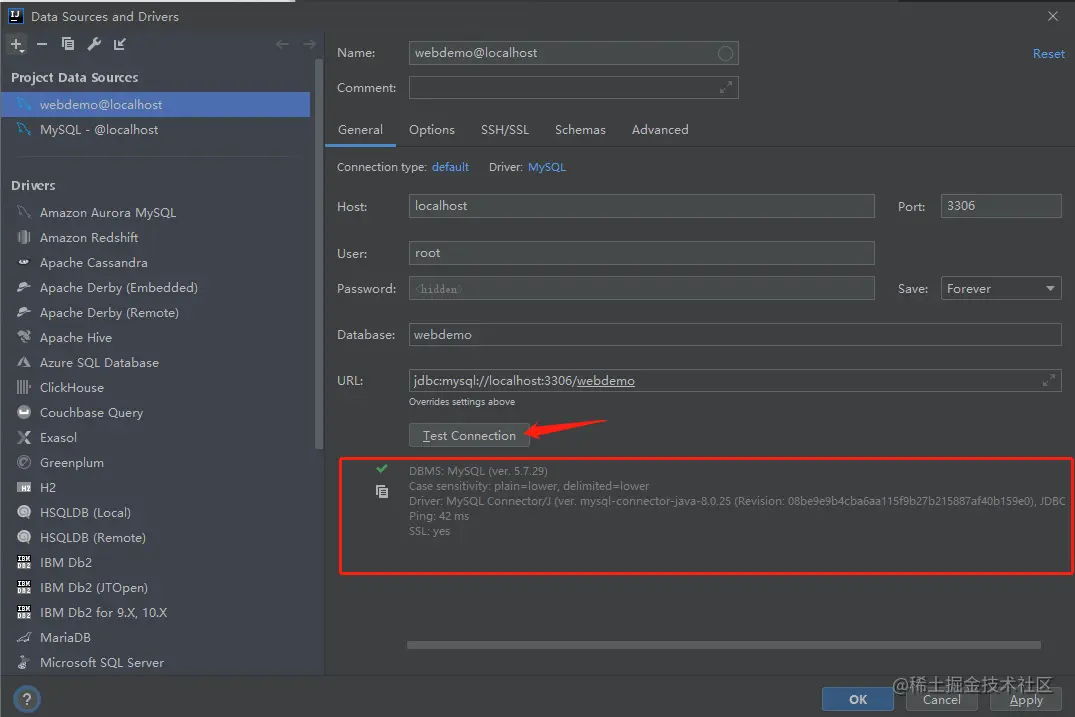This screenshot has height=717, width=1075.
Task: Click the Name input field
Action: click(x=573, y=53)
